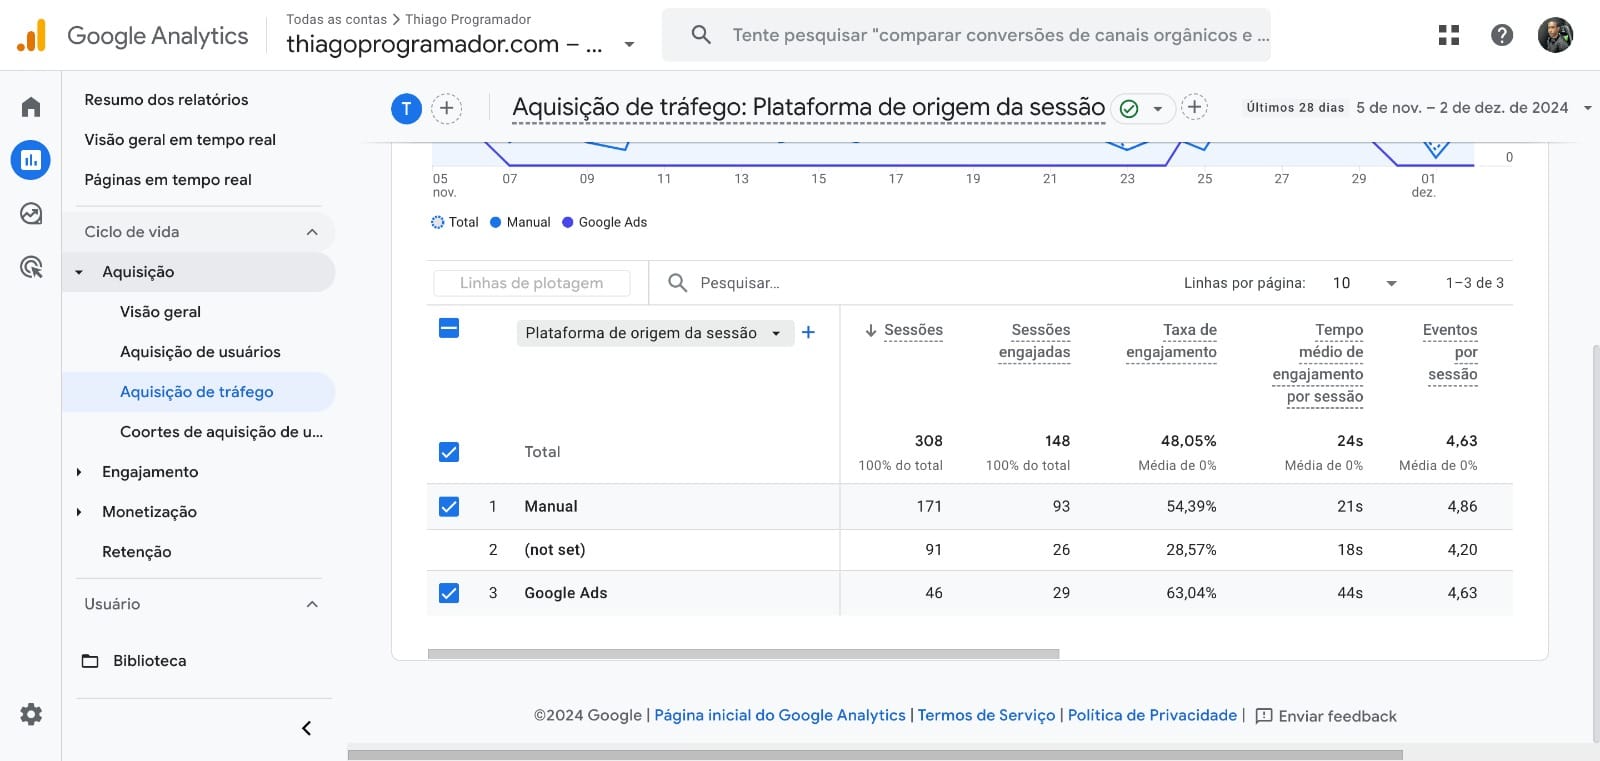1600x761 pixels.
Task: Open the date range dropdown arrow
Action: pos(1587,108)
